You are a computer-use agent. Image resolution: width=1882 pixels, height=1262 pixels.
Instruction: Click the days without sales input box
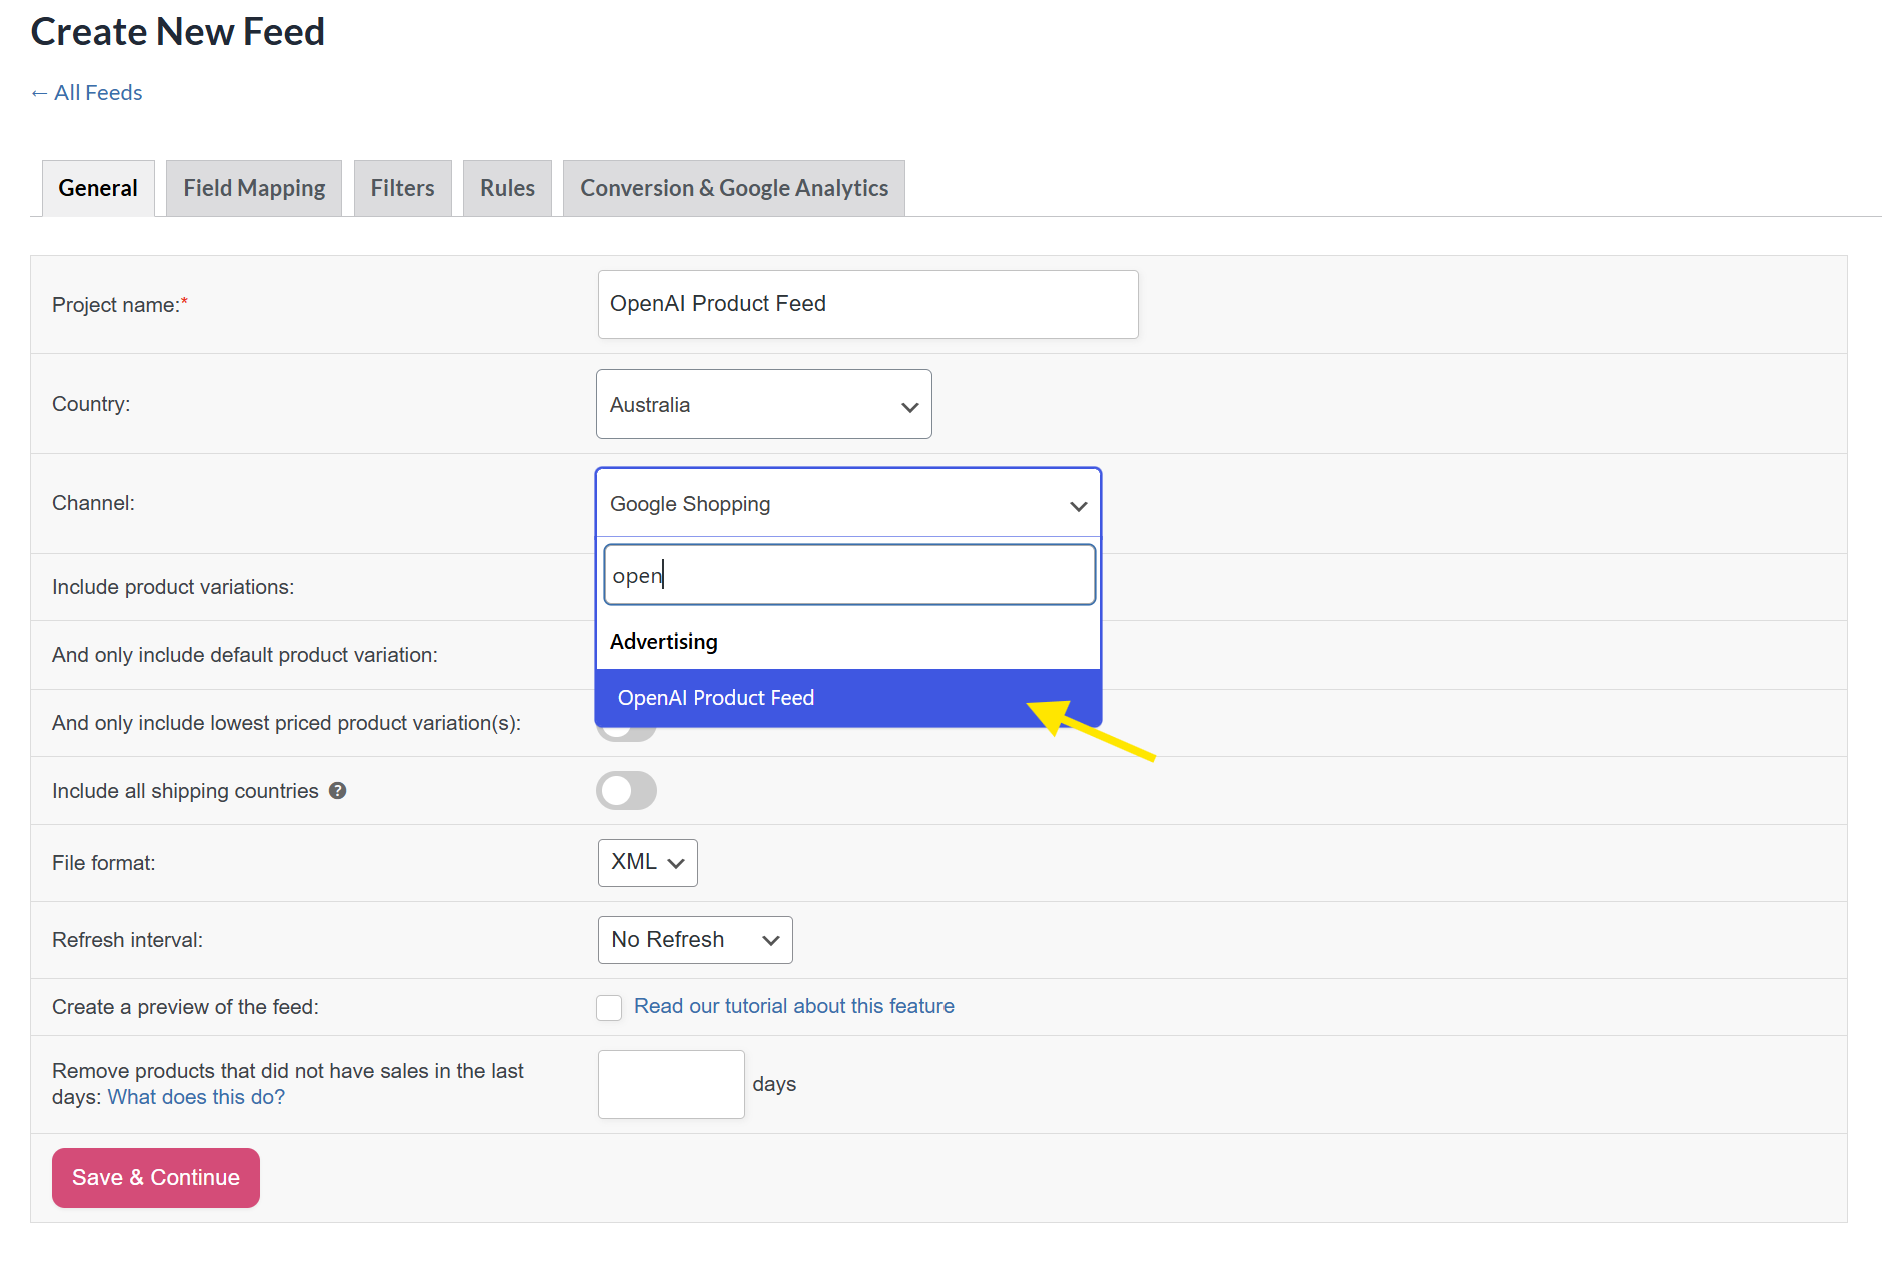click(670, 1085)
